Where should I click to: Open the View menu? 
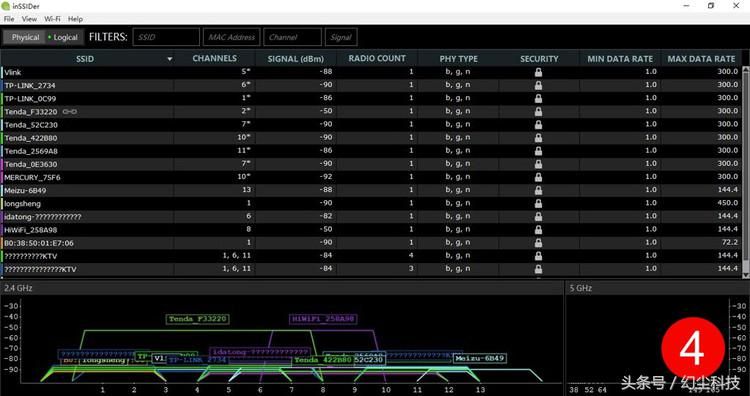[x=29, y=19]
